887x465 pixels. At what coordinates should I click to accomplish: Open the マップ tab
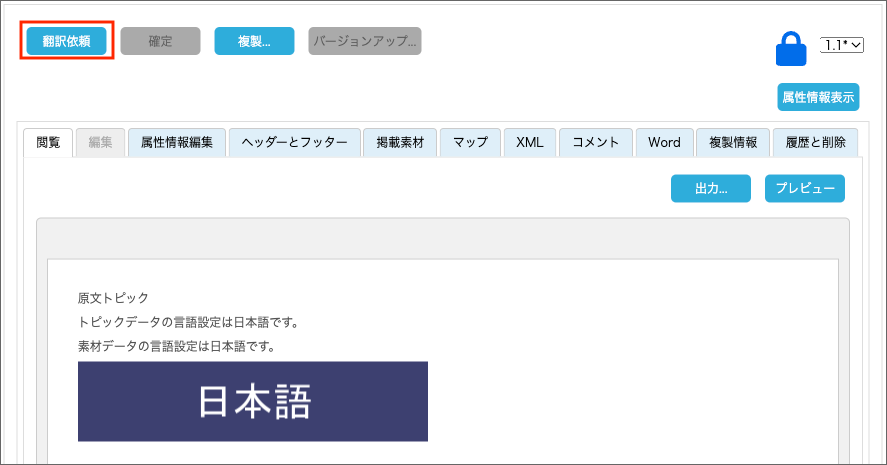pyautogui.click(x=470, y=143)
